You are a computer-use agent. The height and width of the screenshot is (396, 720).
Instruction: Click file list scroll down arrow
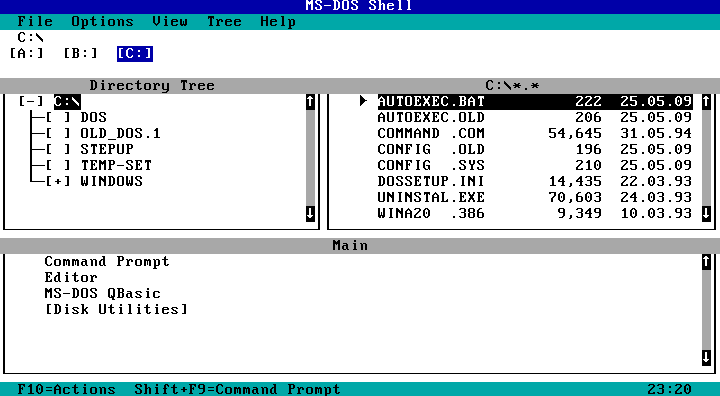point(706,213)
